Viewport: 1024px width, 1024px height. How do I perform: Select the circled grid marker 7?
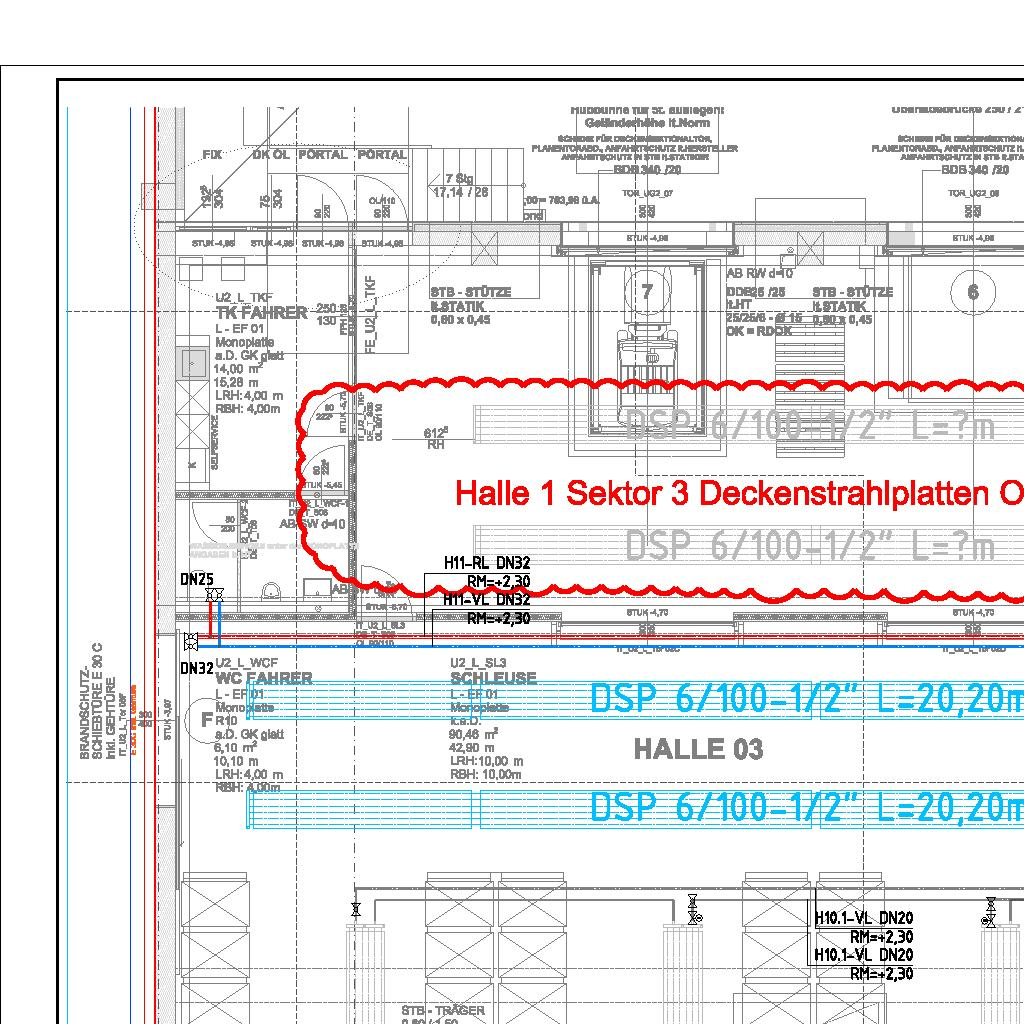(647, 291)
